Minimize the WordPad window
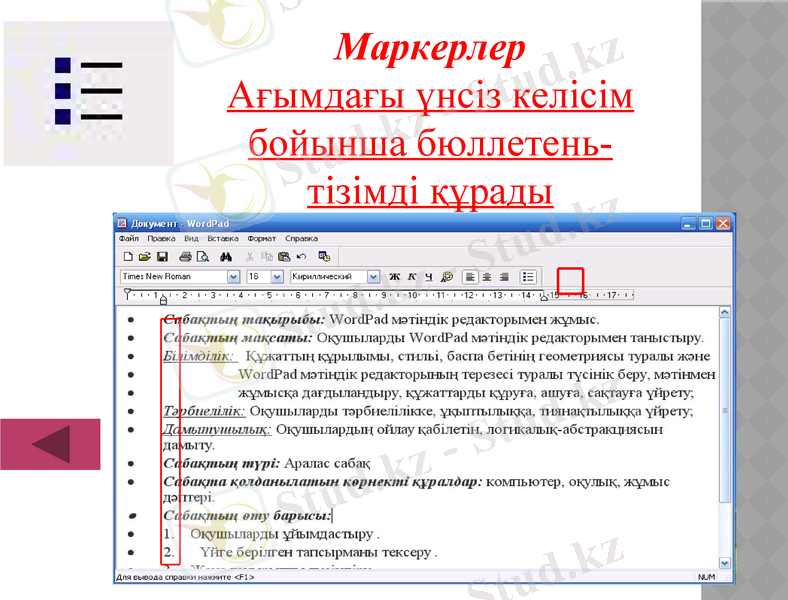788x600 pixels. tap(688, 223)
